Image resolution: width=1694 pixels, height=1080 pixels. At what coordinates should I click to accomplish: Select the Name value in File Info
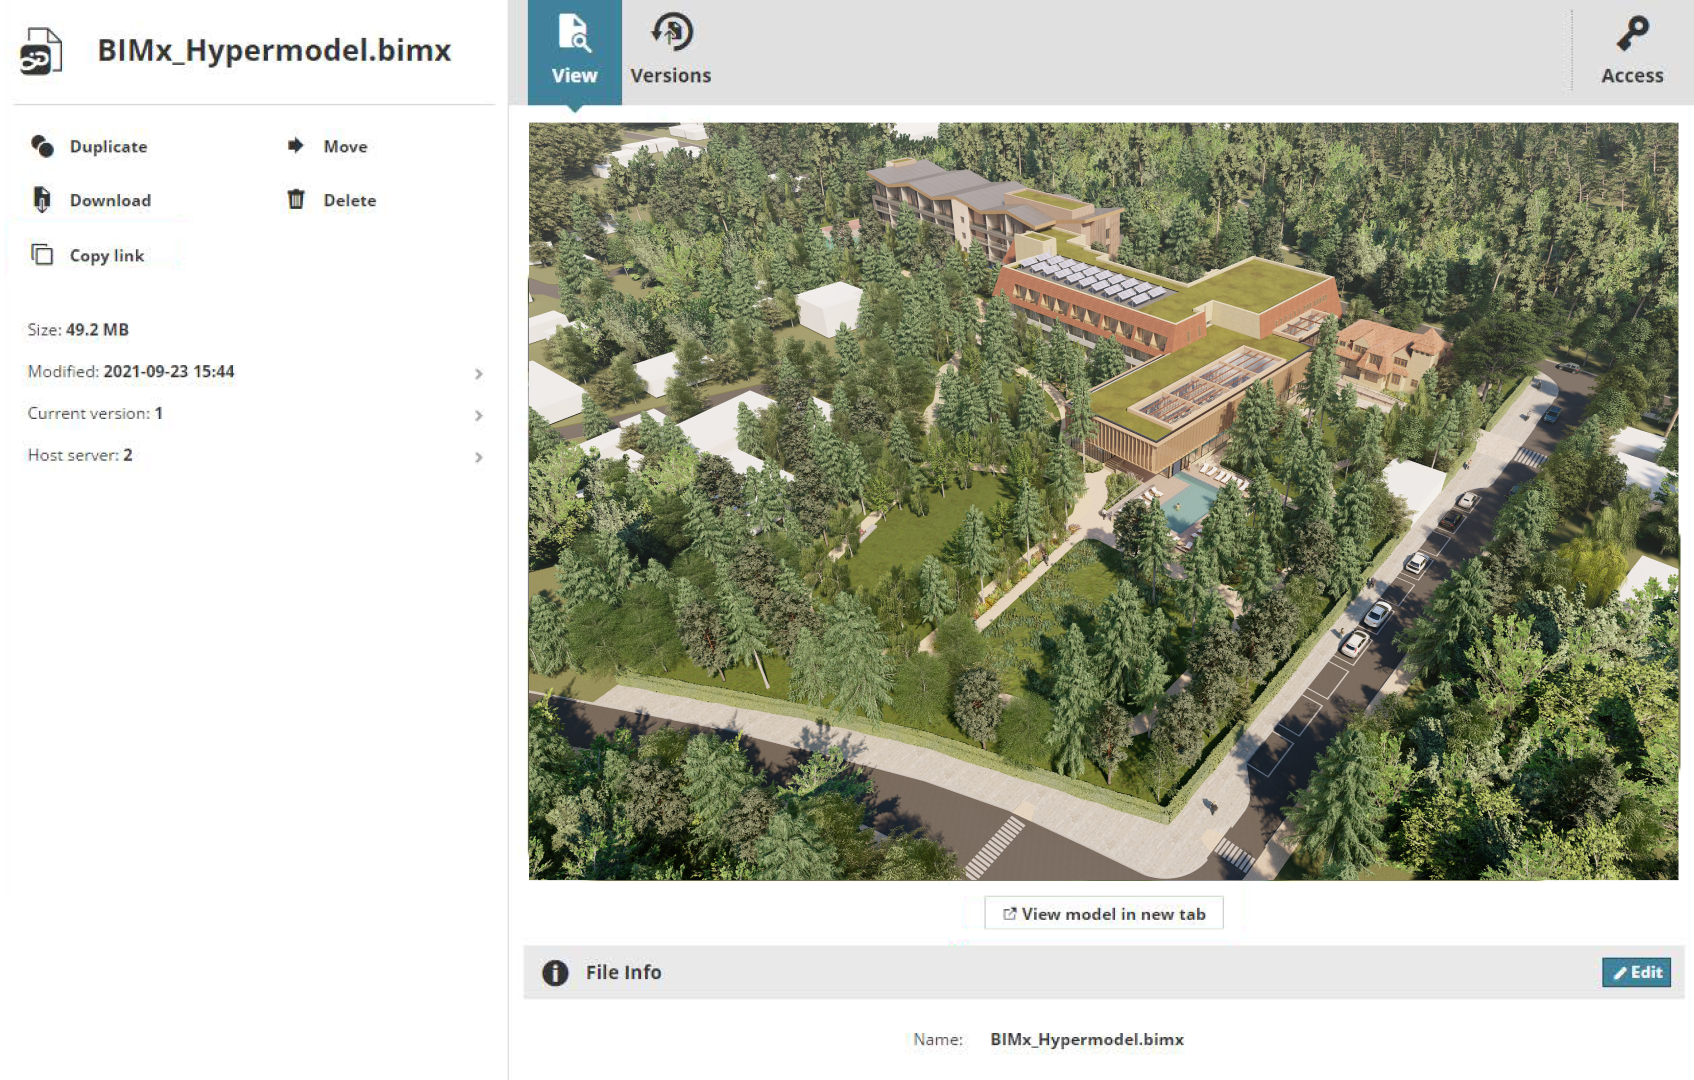click(x=1086, y=1040)
